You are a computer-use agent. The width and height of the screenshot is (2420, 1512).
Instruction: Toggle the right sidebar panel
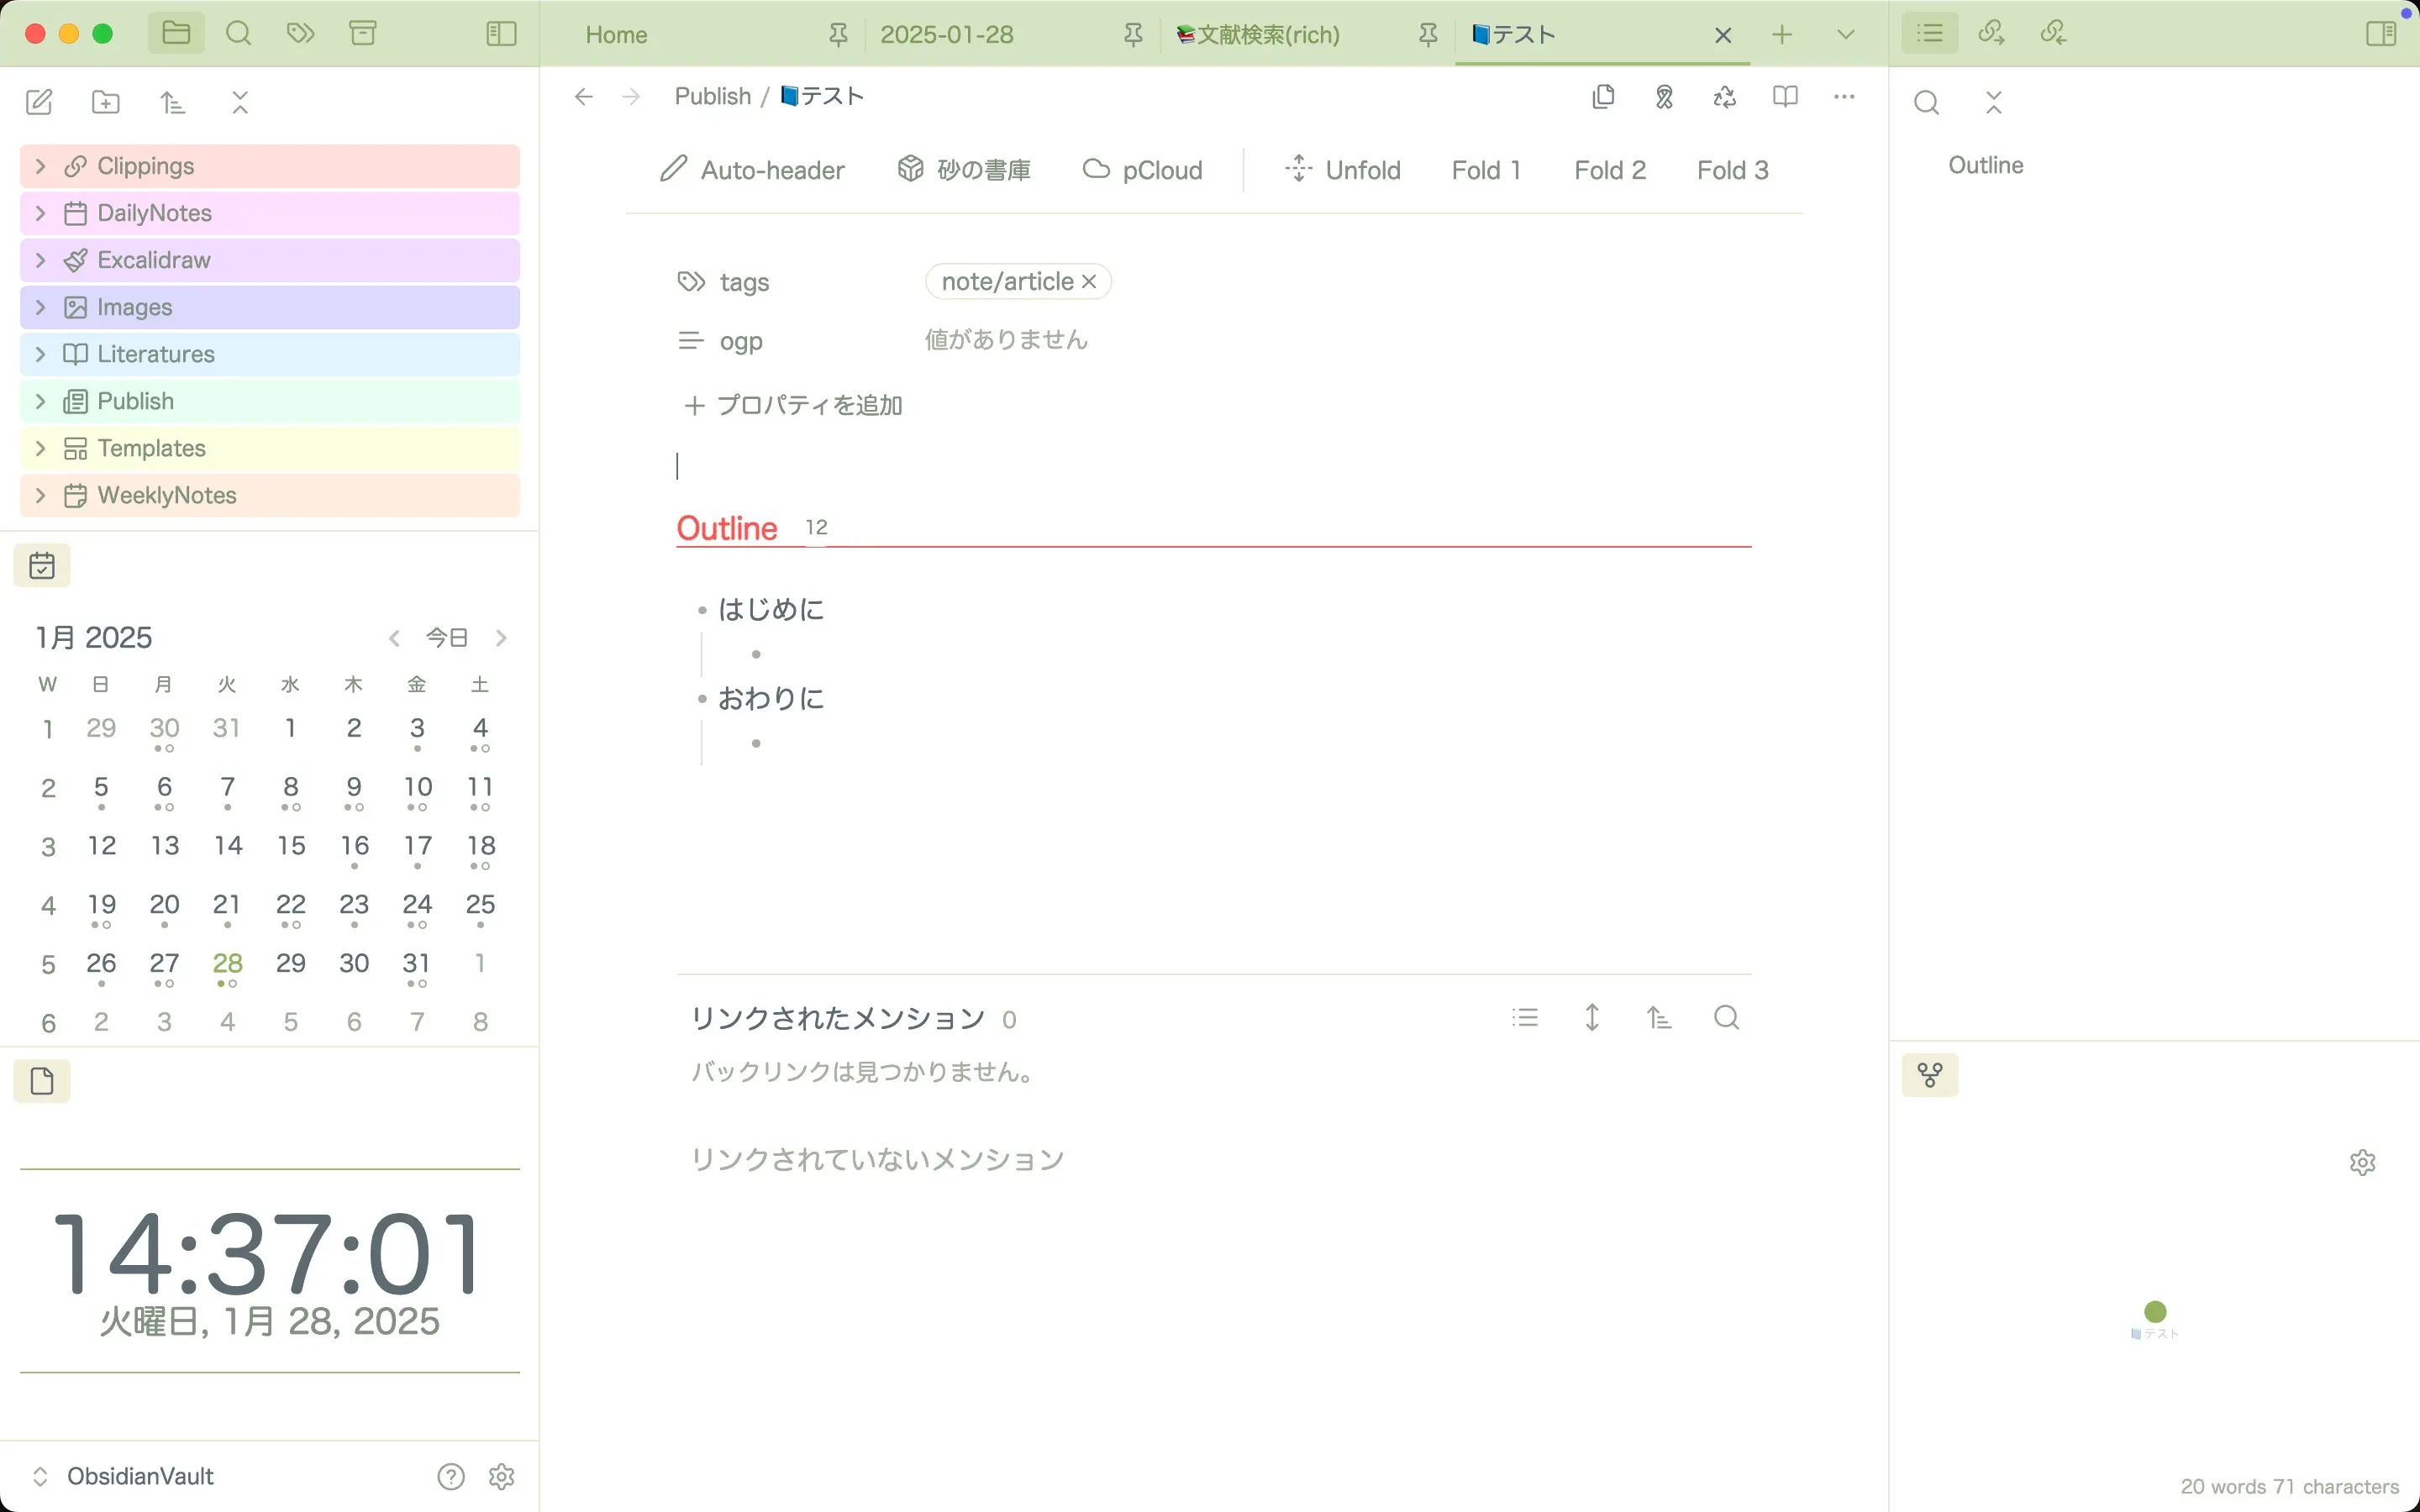coord(2381,34)
